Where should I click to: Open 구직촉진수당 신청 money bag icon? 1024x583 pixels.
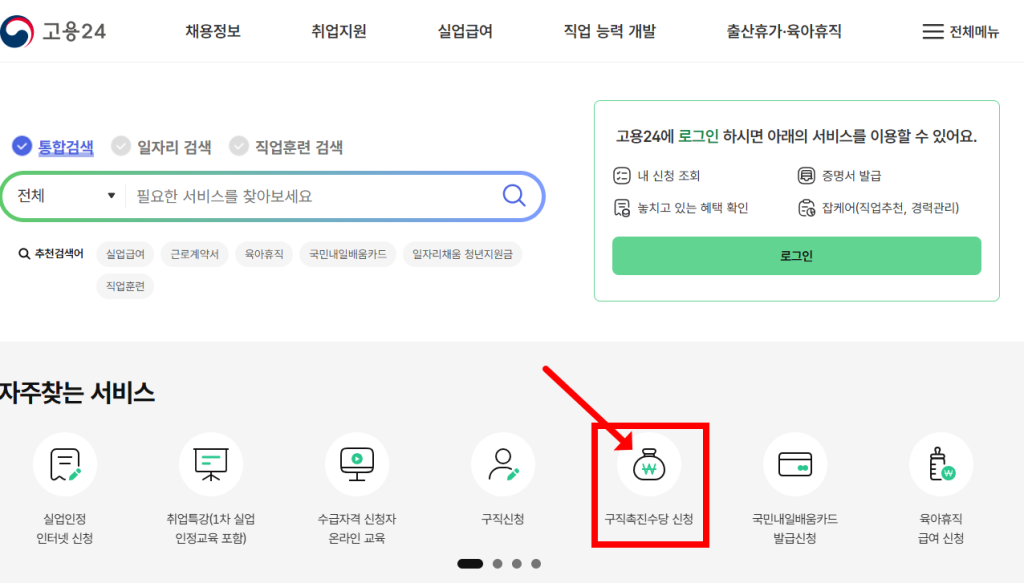(x=649, y=466)
